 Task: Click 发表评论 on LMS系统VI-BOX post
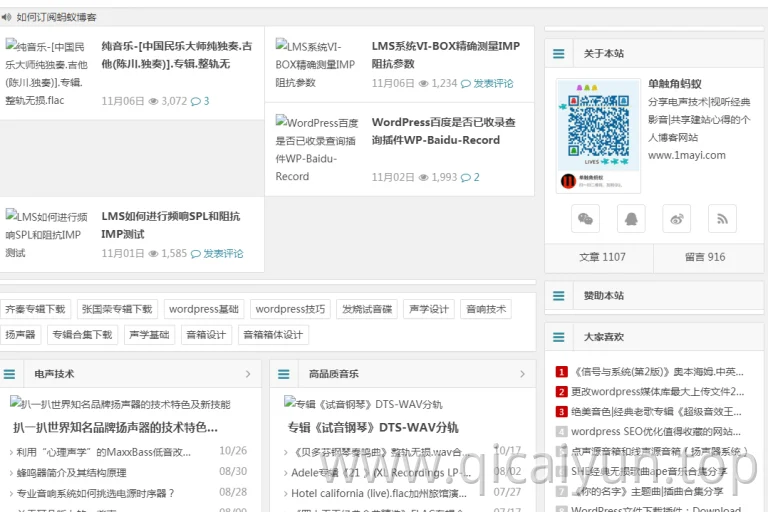click(493, 83)
